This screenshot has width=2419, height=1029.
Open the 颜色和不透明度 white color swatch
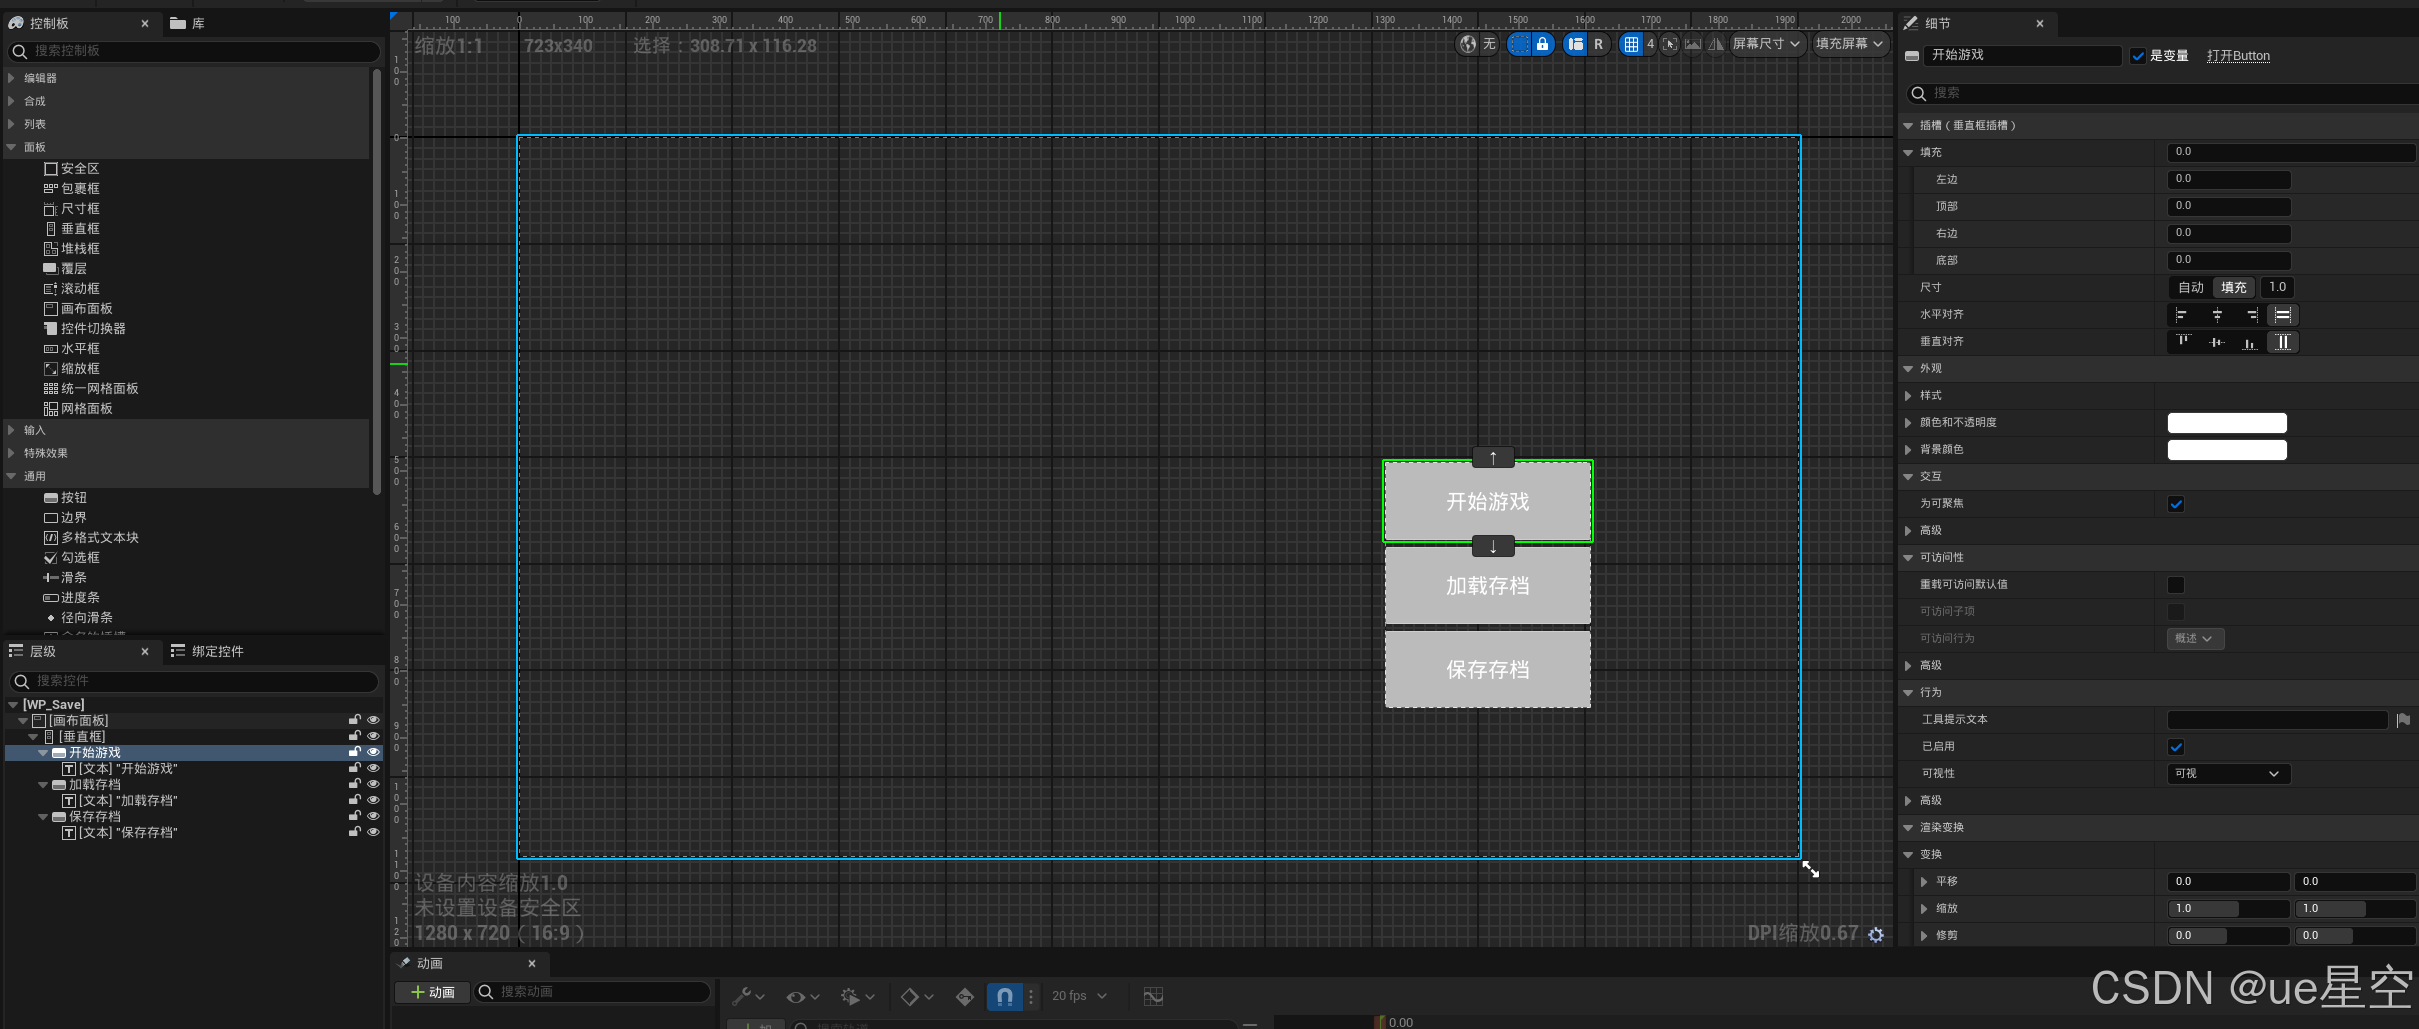tap(2227, 423)
